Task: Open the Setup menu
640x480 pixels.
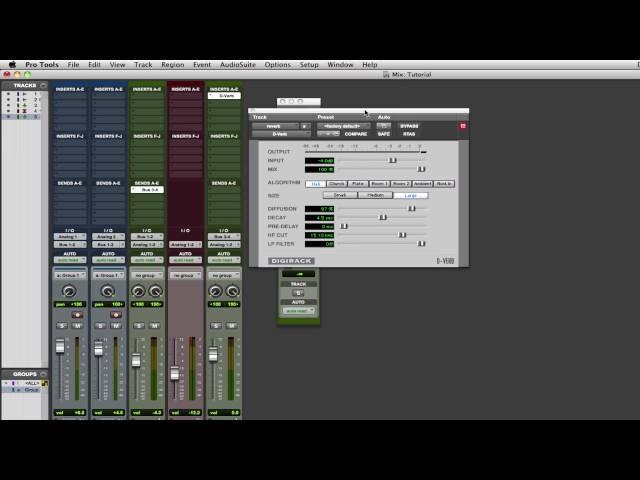Action: (x=309, y=64)
